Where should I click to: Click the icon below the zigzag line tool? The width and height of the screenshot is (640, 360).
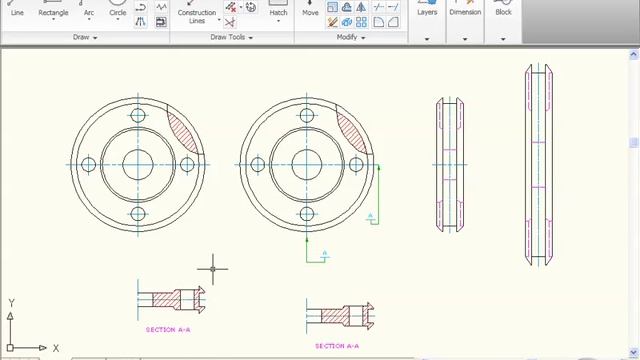click(162, 22)
